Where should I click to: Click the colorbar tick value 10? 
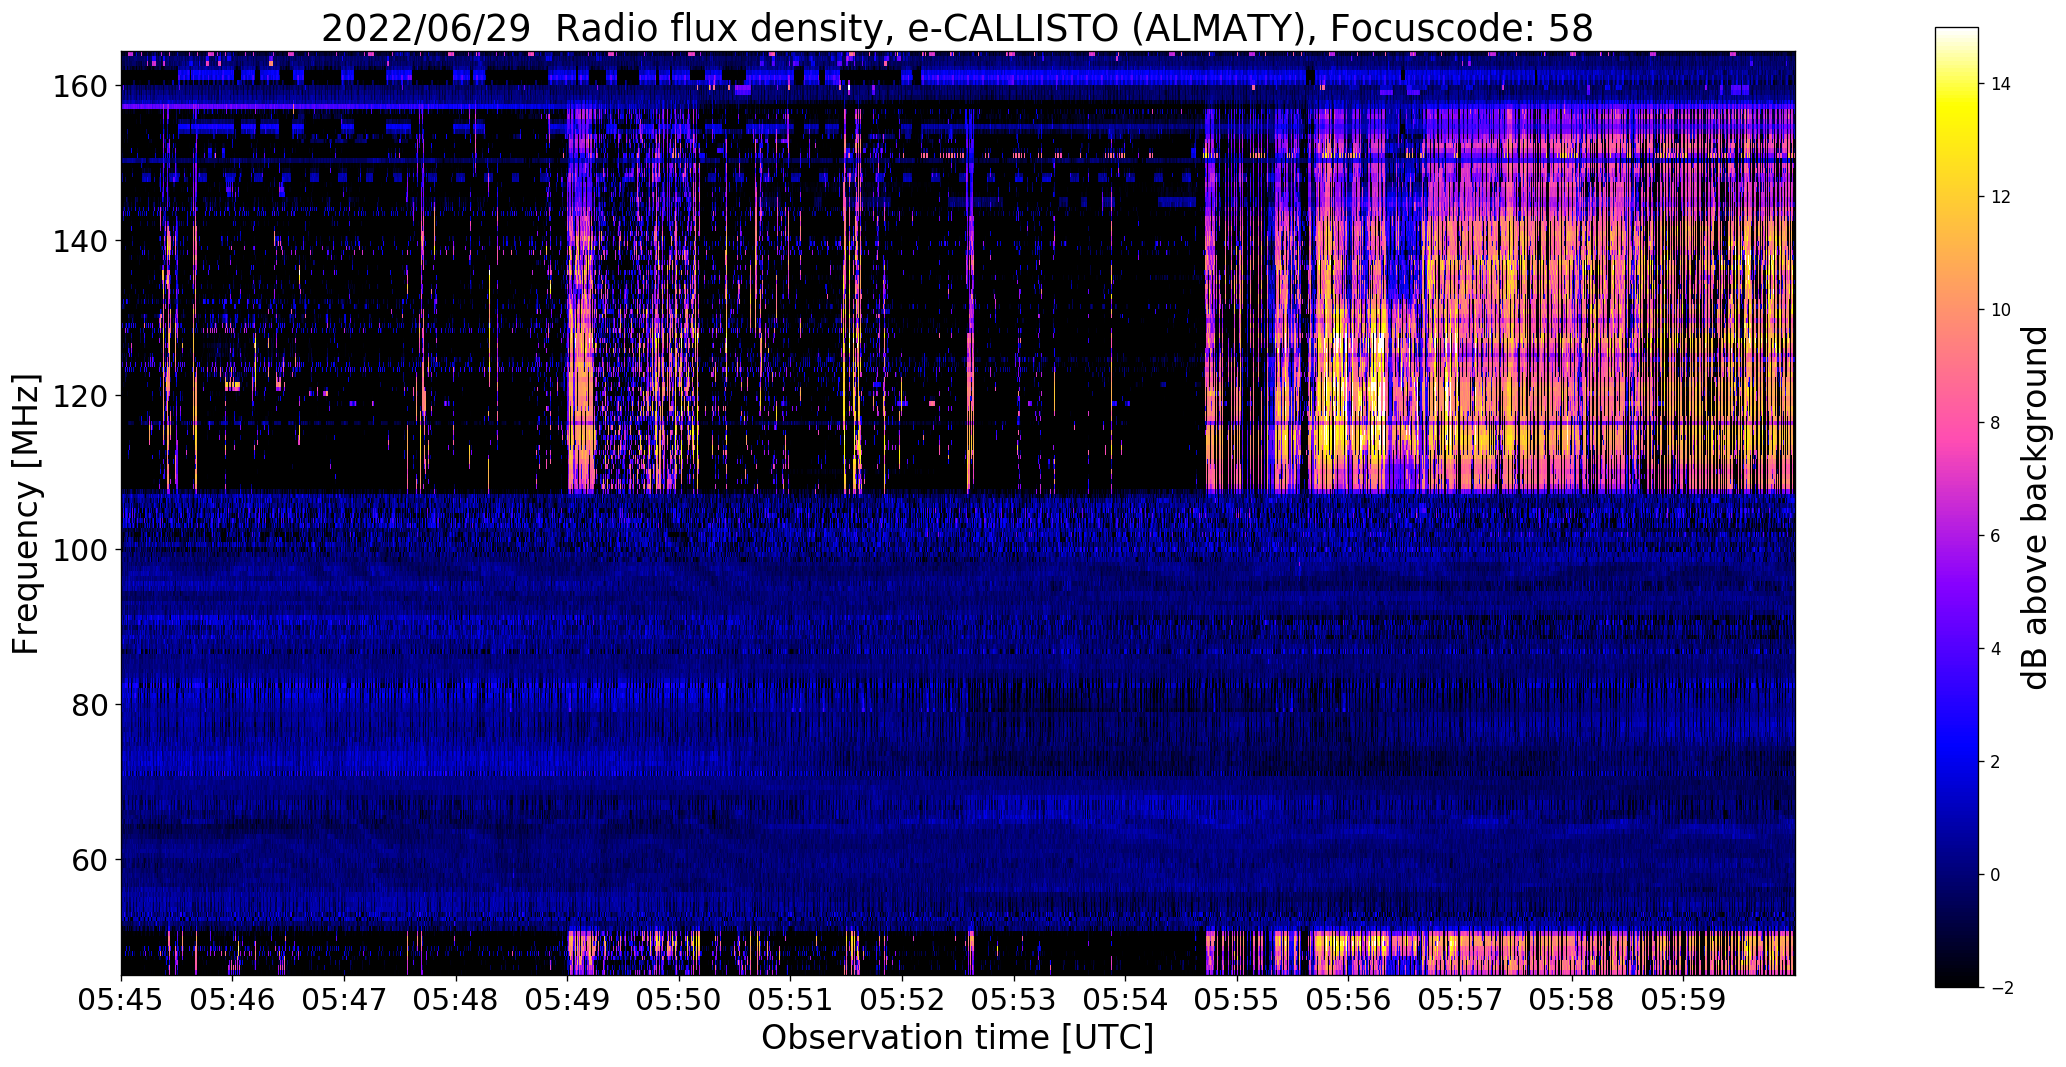2000,310
